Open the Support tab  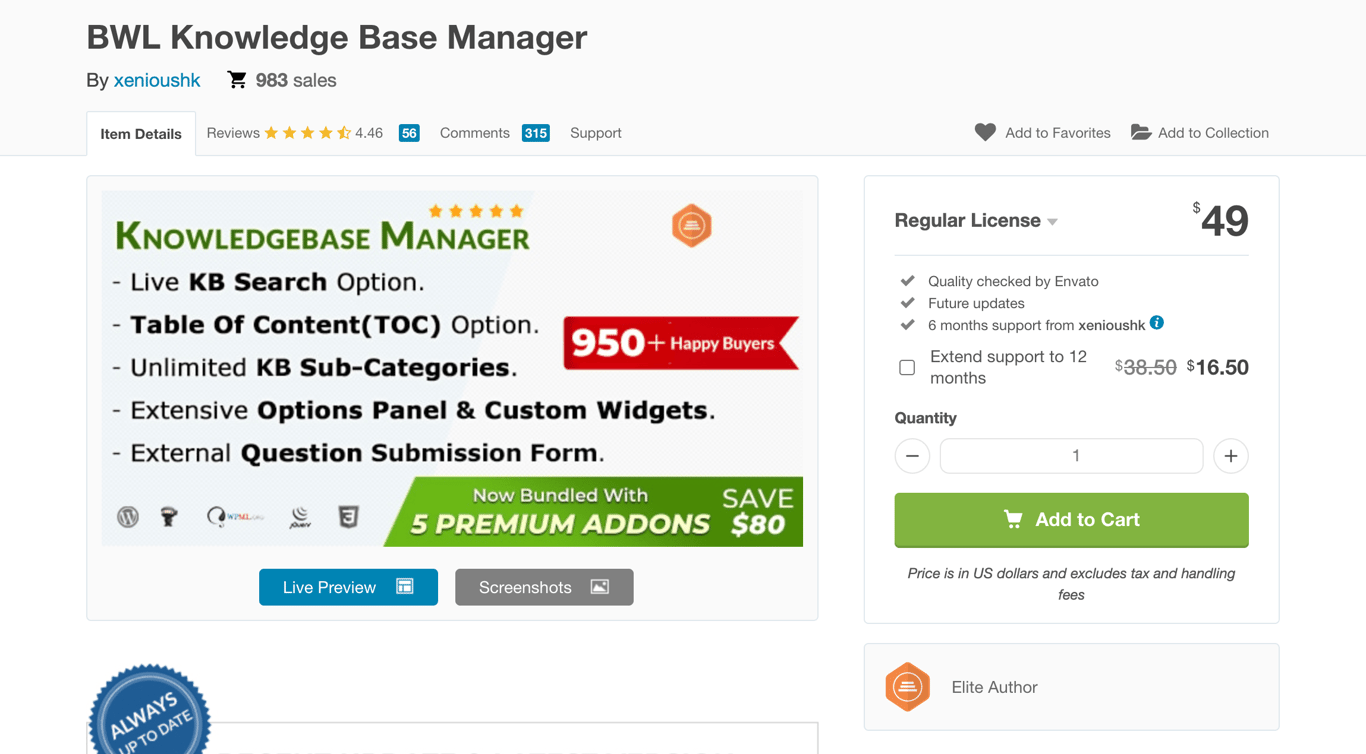(x=596, y=133)
